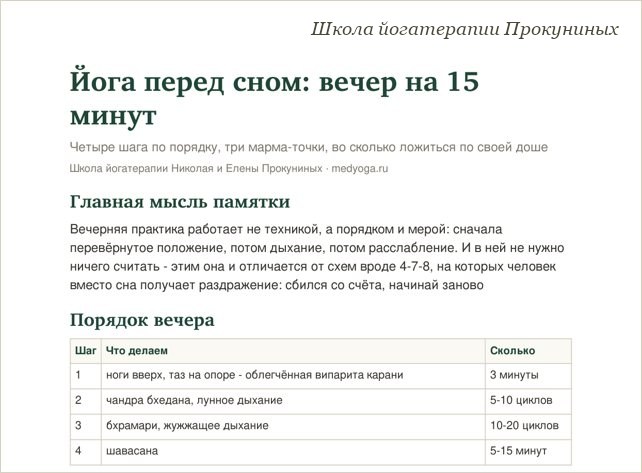Click the cell 'ноги вверх, таз на опоре - облегчённая випарита карани'
Viewport: 642px width, 473px height.
(293, 376)
